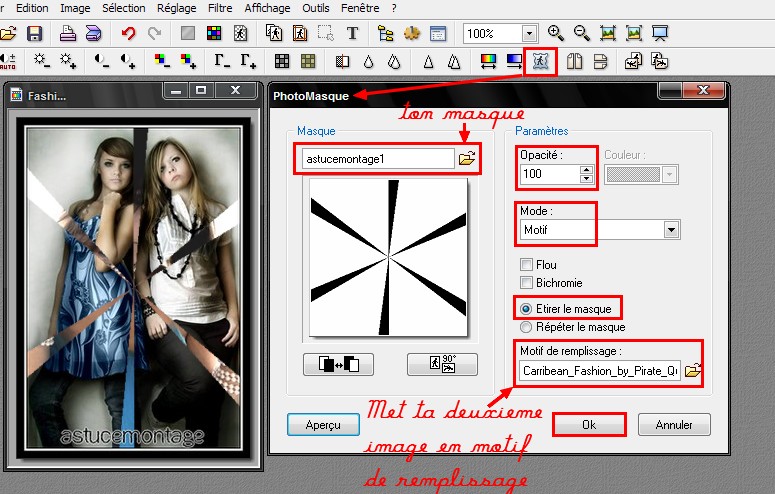Click the double-drop blur icon
The height and width of the screenshot is (494, 775).
[x=394, y=61]
